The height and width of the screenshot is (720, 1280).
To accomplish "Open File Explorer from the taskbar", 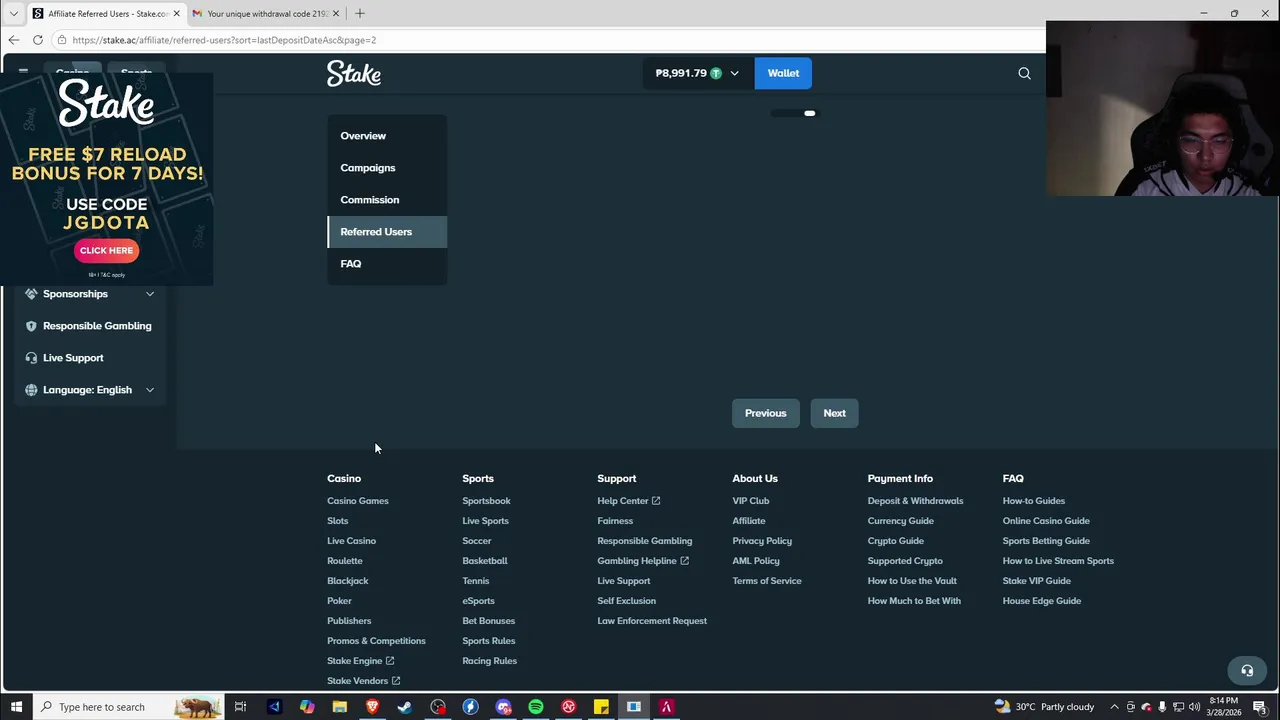I will click(340, 707).
